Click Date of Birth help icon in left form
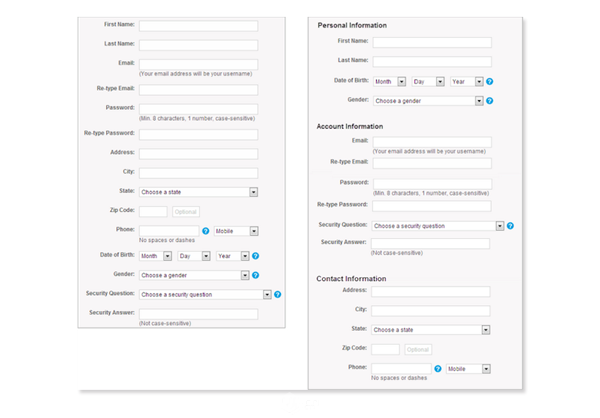 (x=255, y=256)
